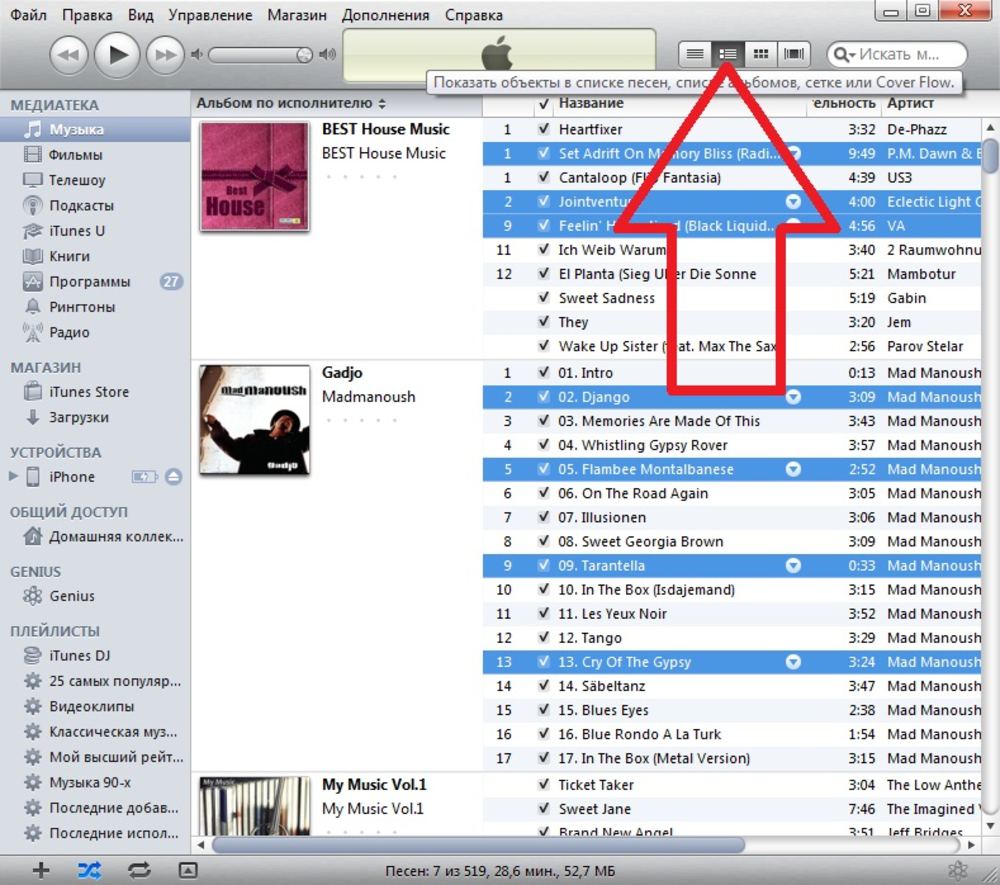Eject the iPhone device
The width and height of the screenshot is (1000, 885).
(173, 477)
